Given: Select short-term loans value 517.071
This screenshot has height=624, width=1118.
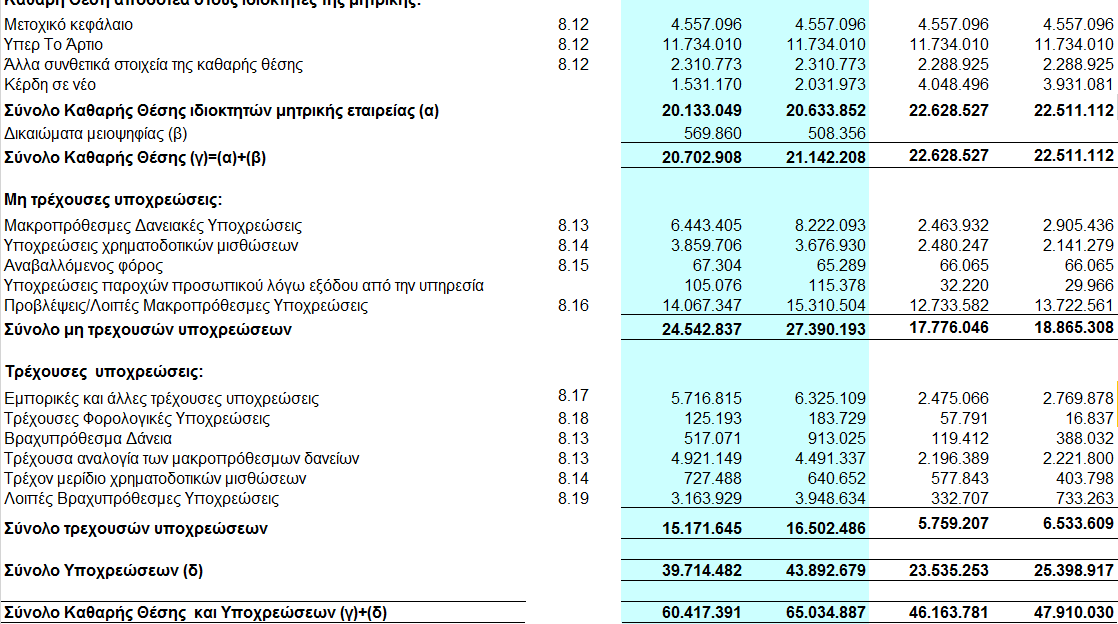Looking at the screenshot, I should point(713,439).
